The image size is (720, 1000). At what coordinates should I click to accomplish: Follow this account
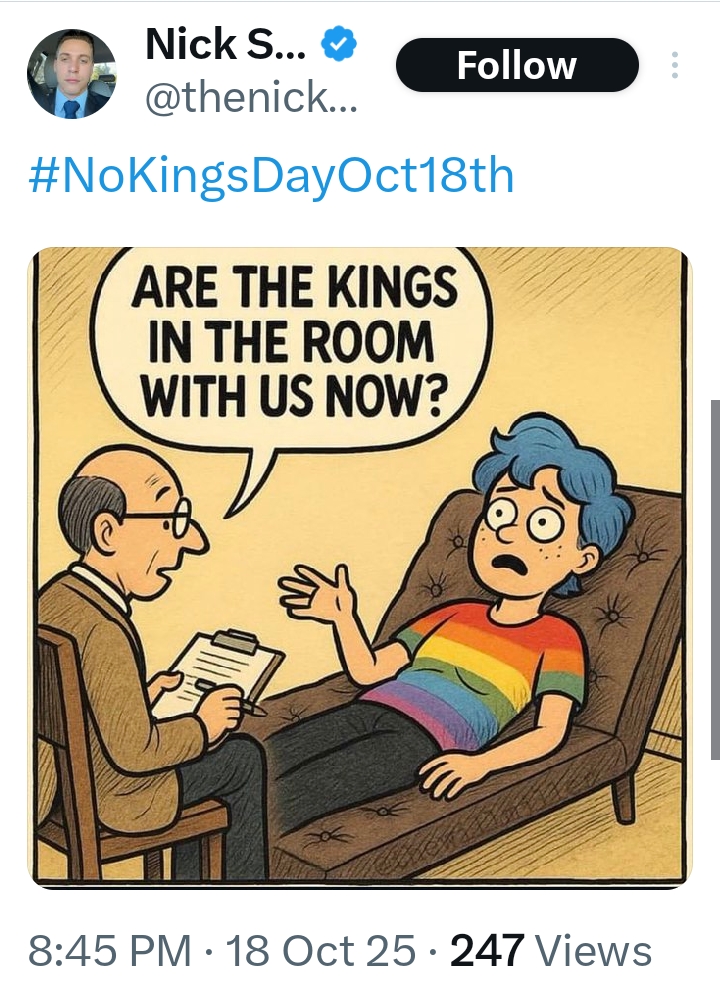point(517,65)
